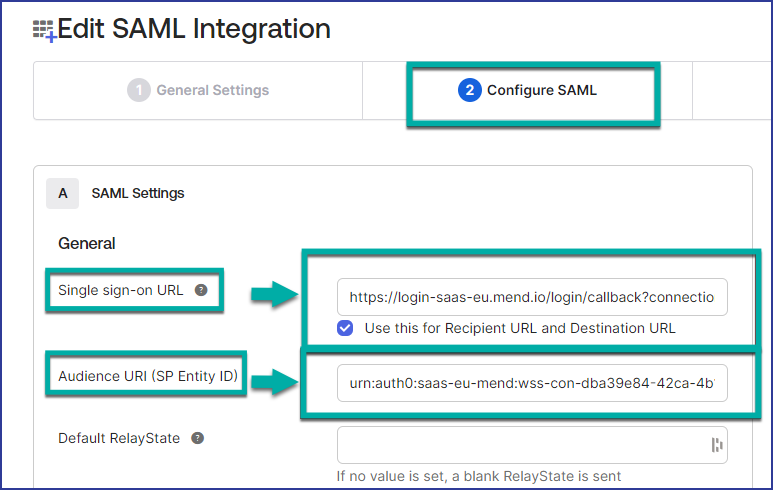Click the "Default RelayState" label text

(120, 438)
